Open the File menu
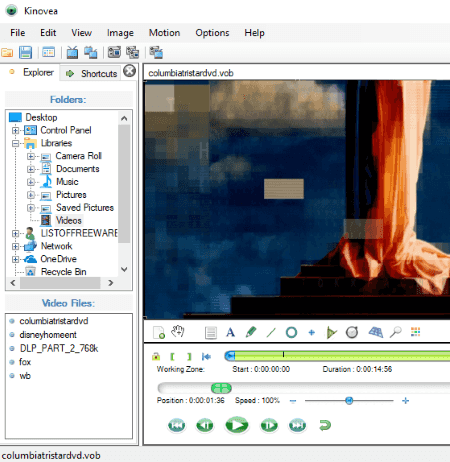Image resolution: width=450 pixels, height=462 pixels. point(17,33)
